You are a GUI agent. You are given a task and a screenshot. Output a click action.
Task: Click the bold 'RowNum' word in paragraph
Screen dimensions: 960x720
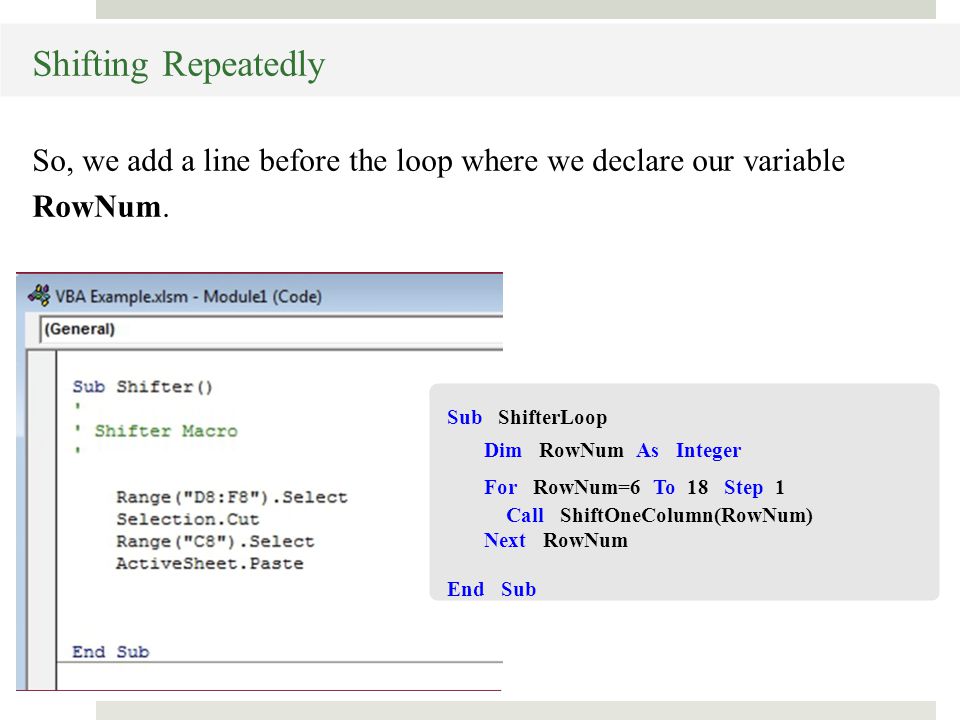[97, 206]
